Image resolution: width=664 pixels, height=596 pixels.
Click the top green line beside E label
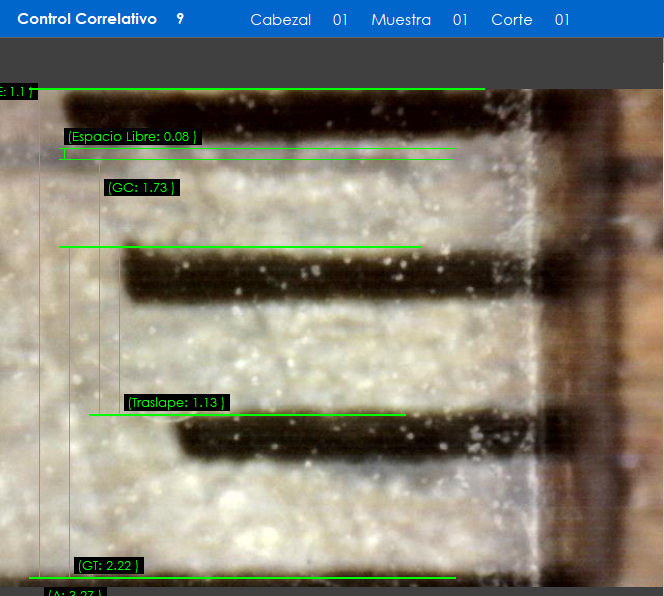[260, 89]
